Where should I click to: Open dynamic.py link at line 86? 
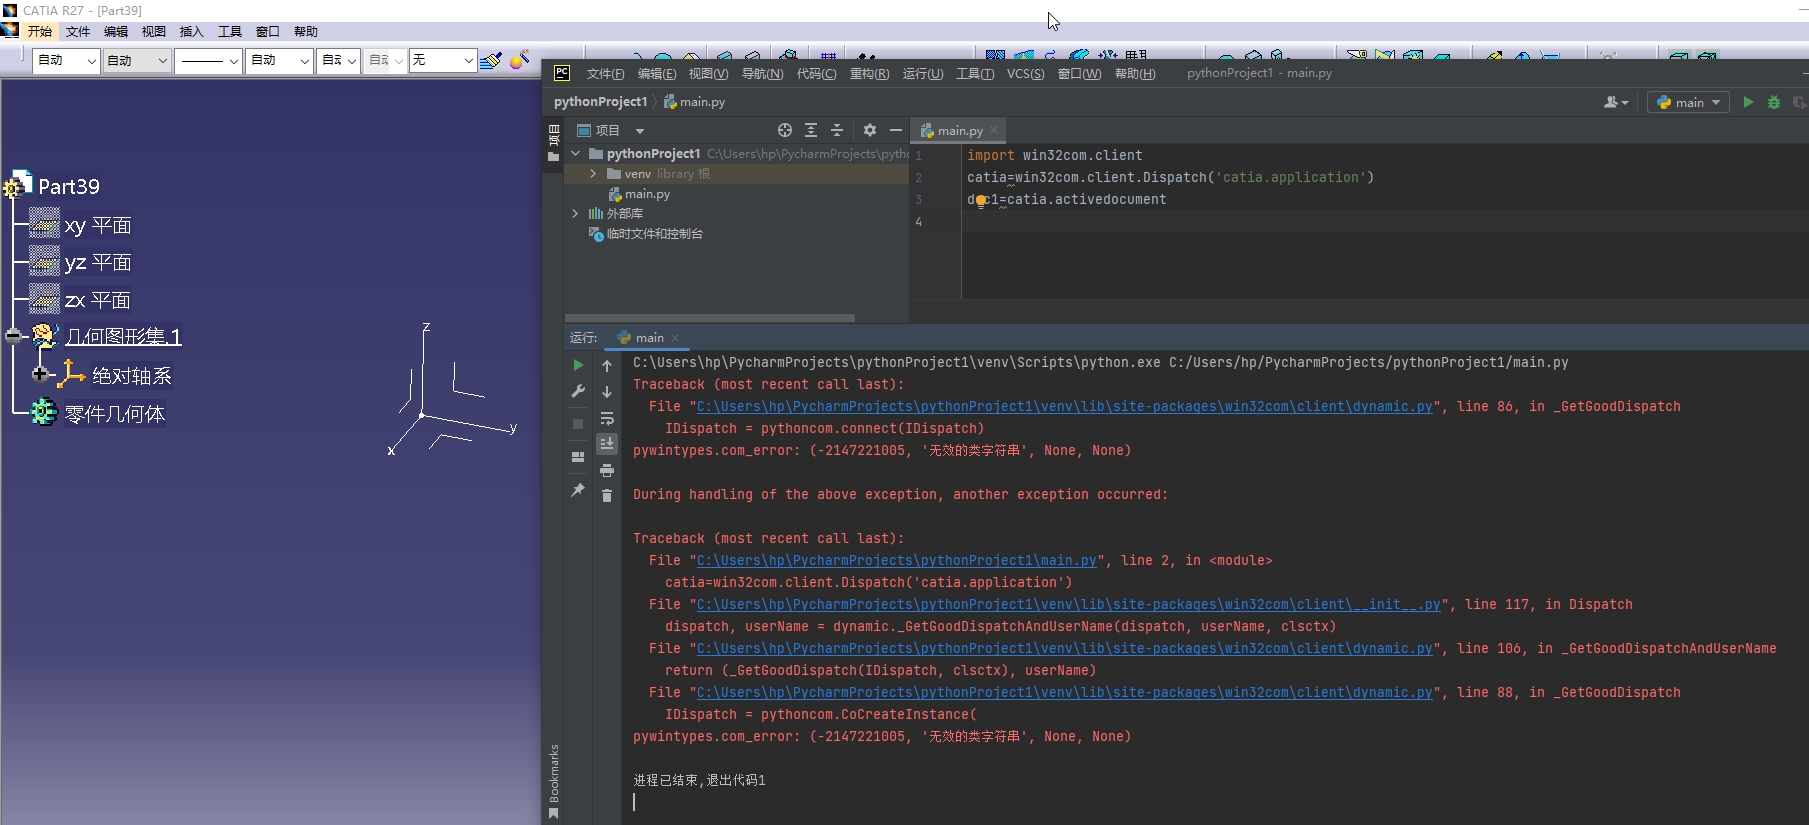coord(1064,407)
